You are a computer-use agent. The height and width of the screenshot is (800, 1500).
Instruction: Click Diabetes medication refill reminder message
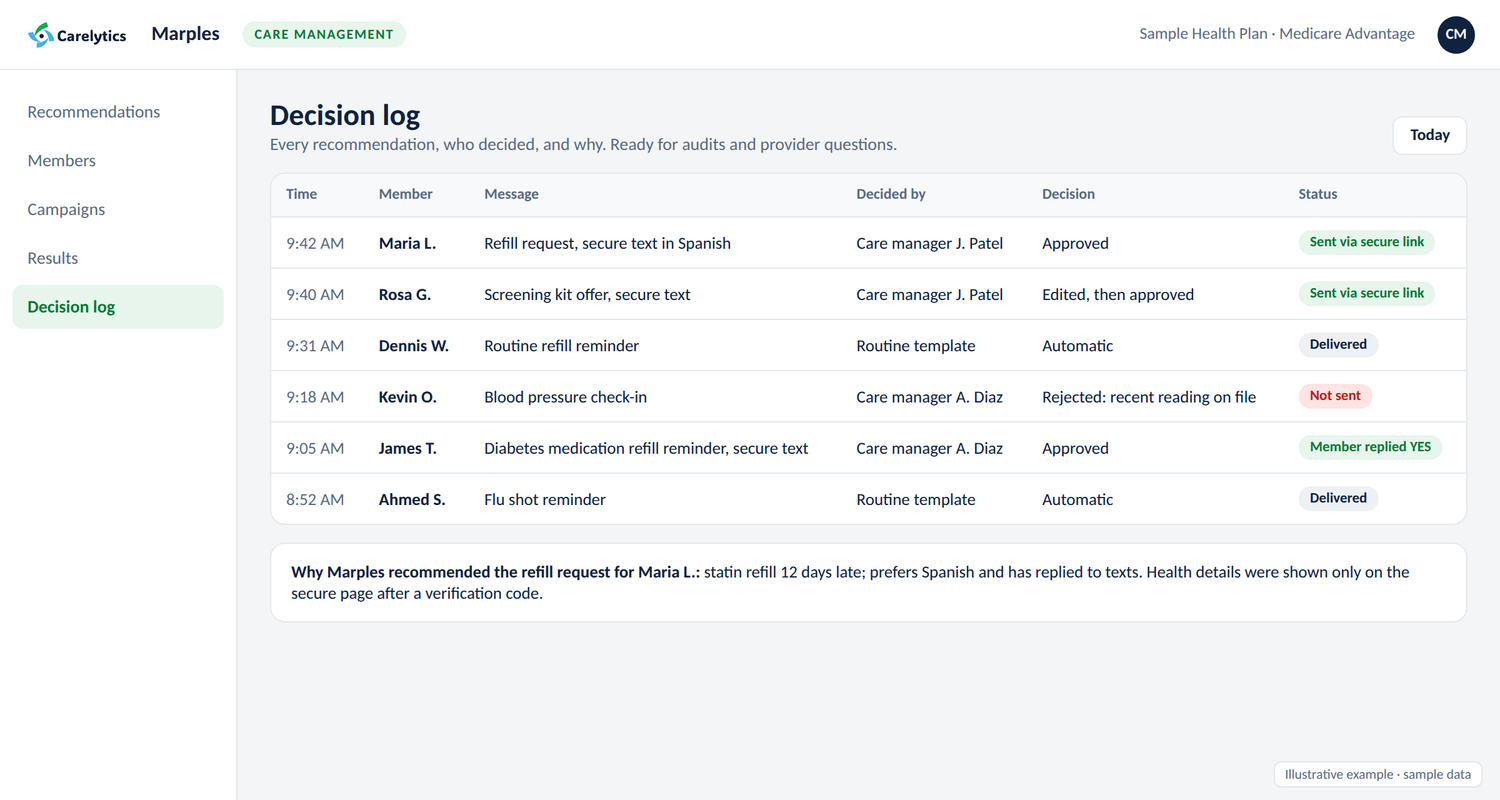[x=646, y=448]
